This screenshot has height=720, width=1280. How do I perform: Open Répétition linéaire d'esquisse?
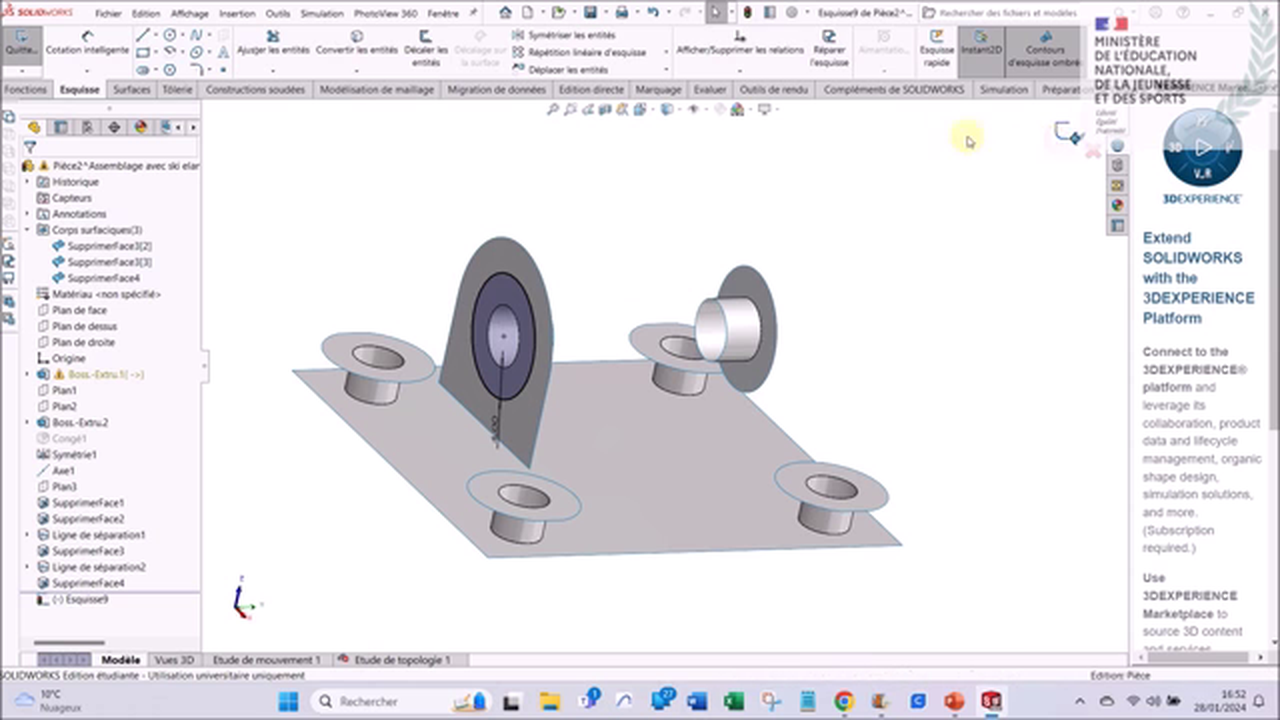[x=588, y=51]
